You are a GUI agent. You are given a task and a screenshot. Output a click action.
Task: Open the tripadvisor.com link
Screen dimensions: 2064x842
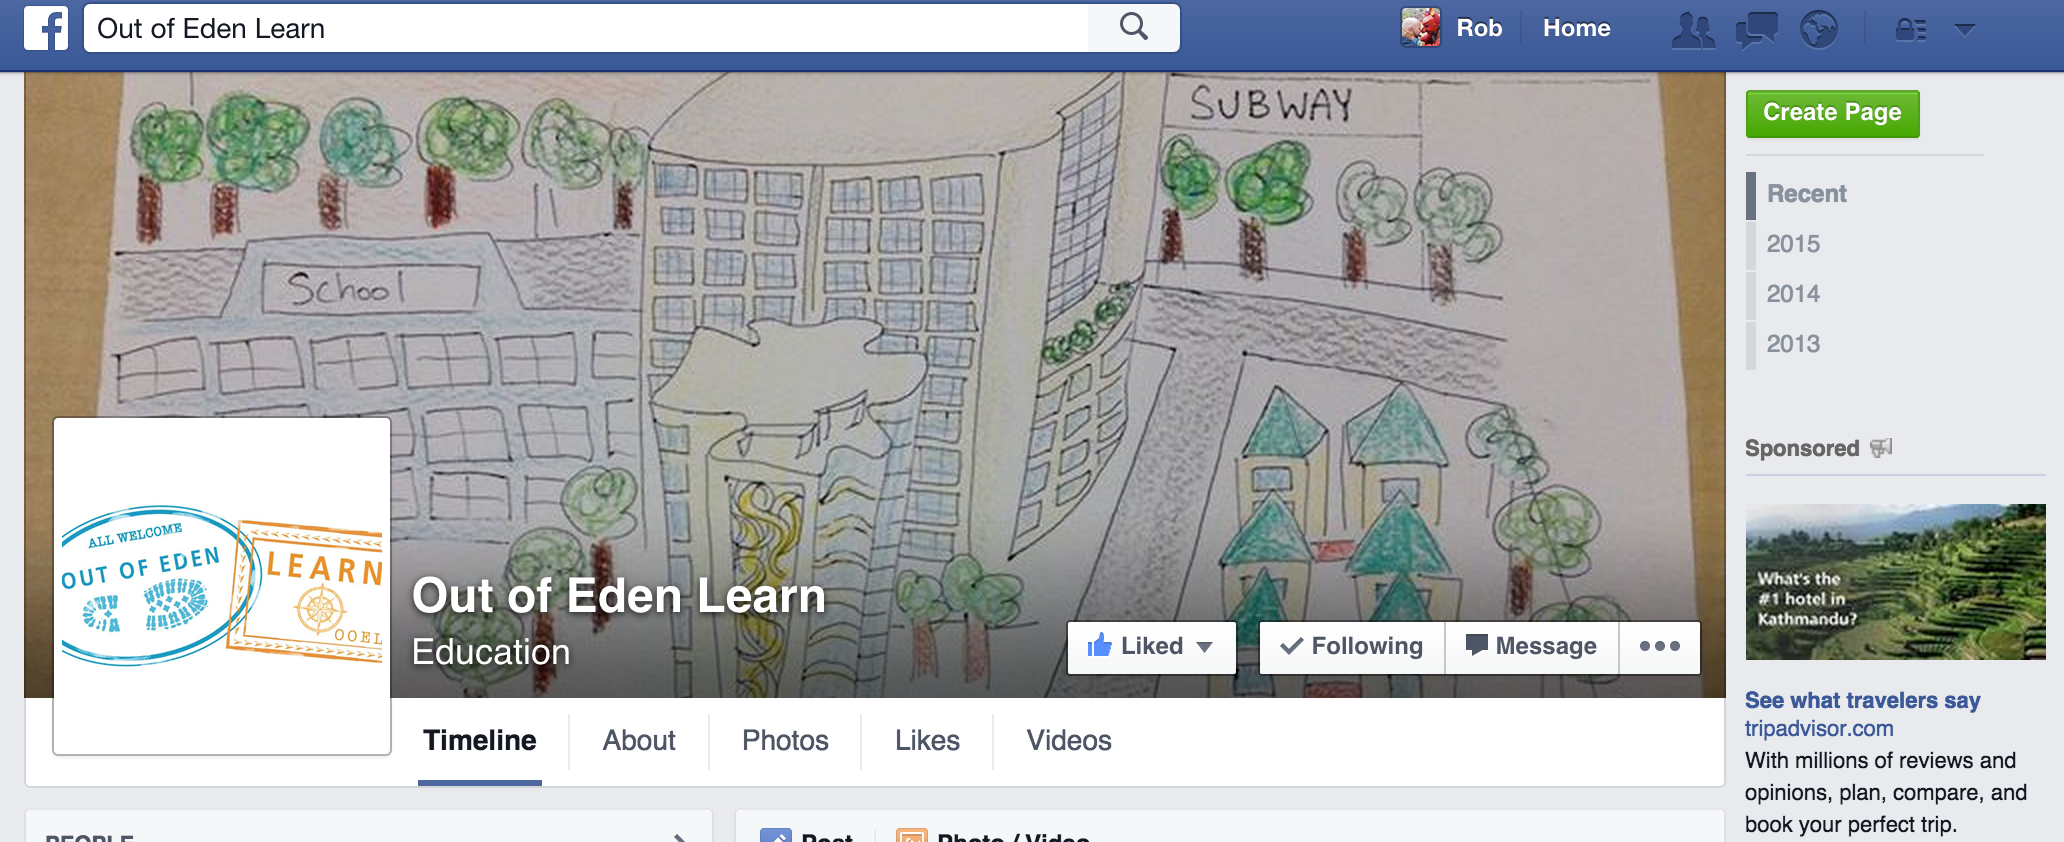click(x=1819, y=729)
